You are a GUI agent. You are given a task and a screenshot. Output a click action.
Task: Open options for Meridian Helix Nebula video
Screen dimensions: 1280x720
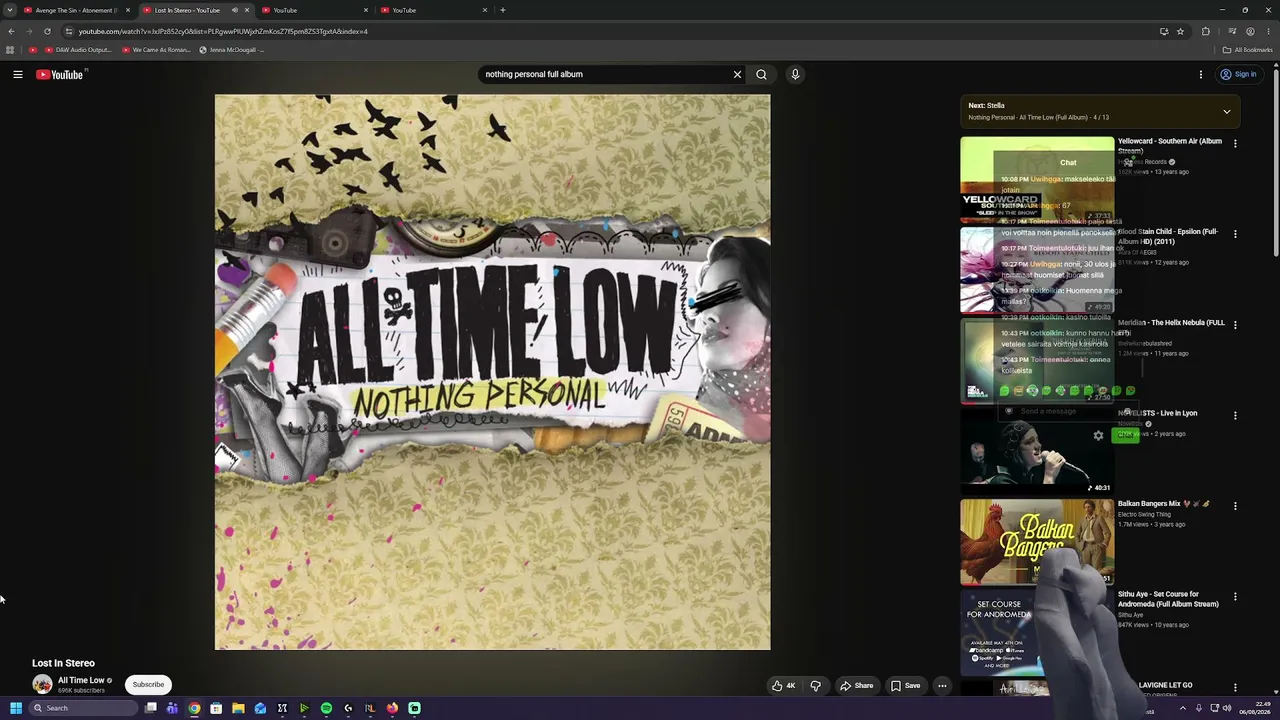1235,325
